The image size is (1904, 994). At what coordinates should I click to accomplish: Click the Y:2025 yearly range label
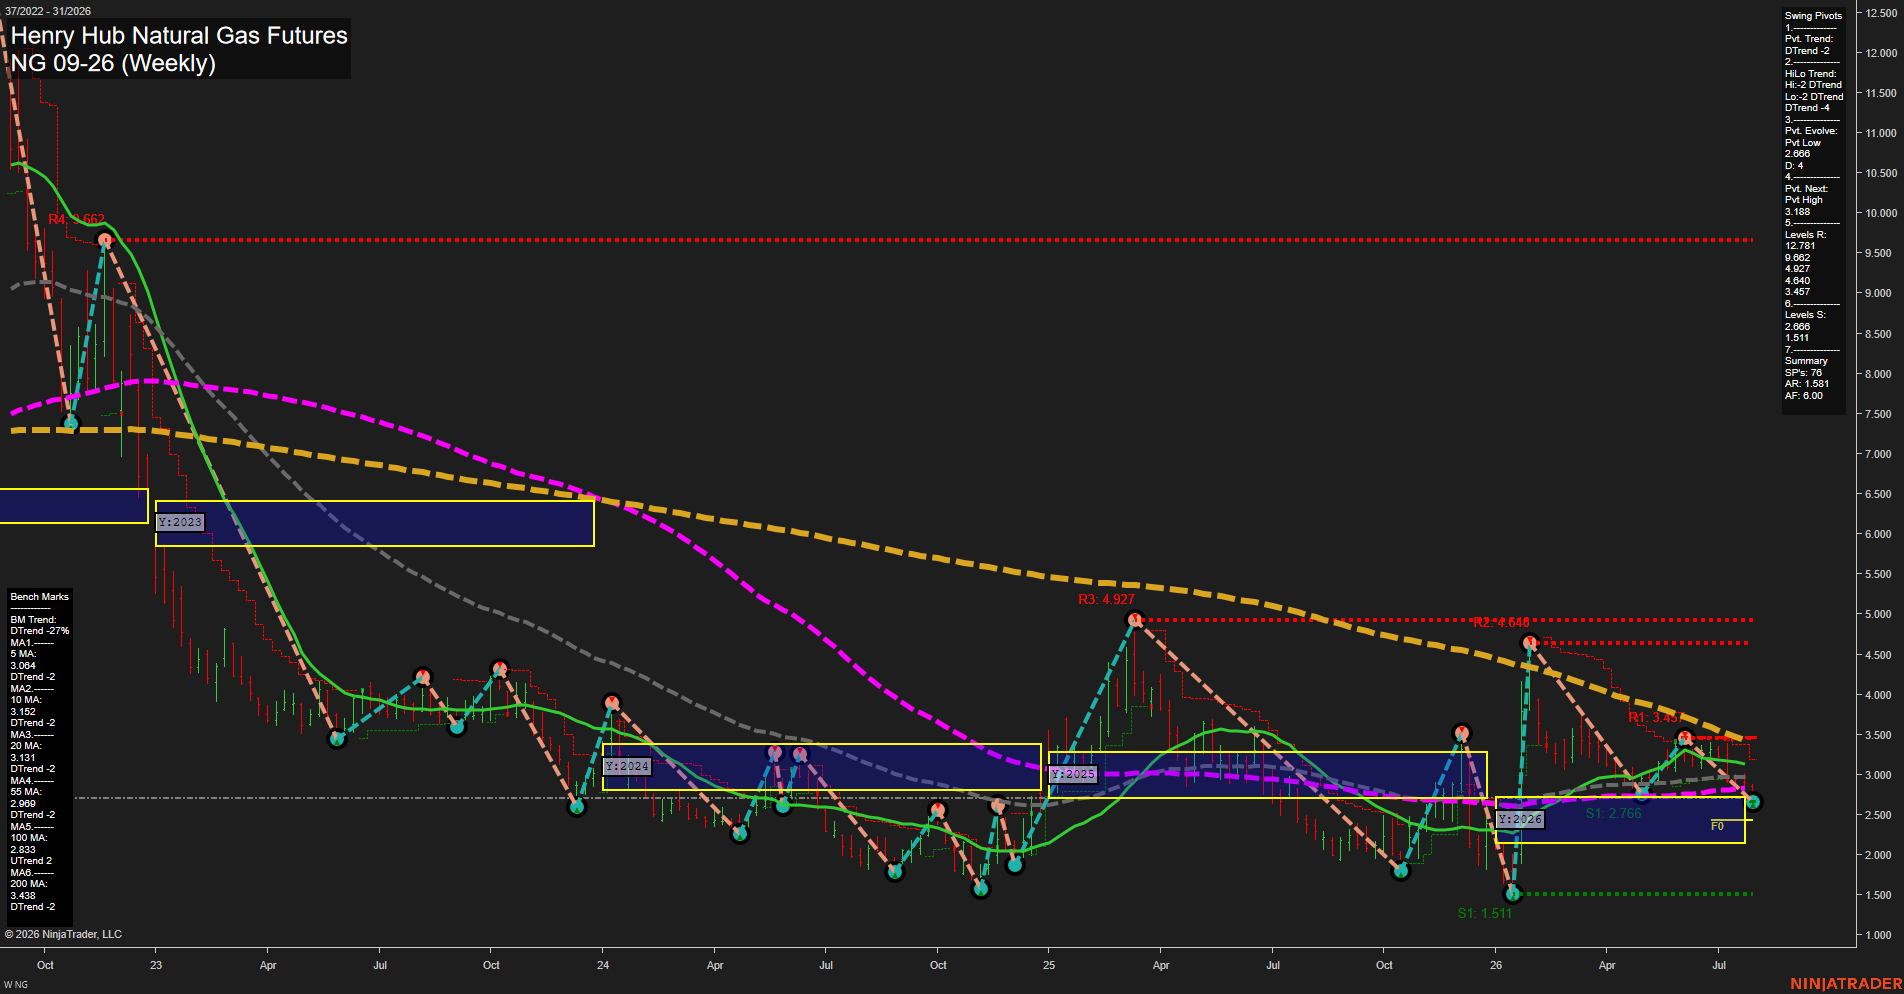pyautogui.click(x=1073, y=774)
